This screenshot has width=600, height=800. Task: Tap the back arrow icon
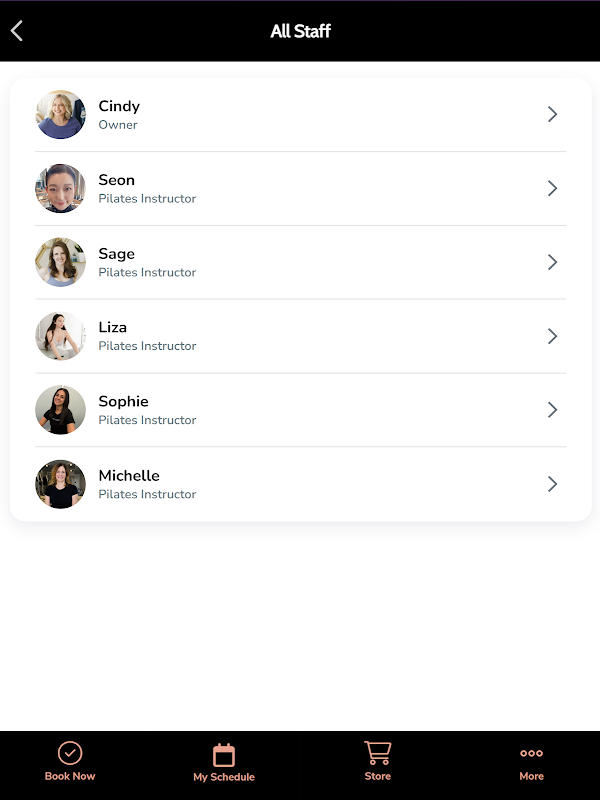tap(17, 31)
